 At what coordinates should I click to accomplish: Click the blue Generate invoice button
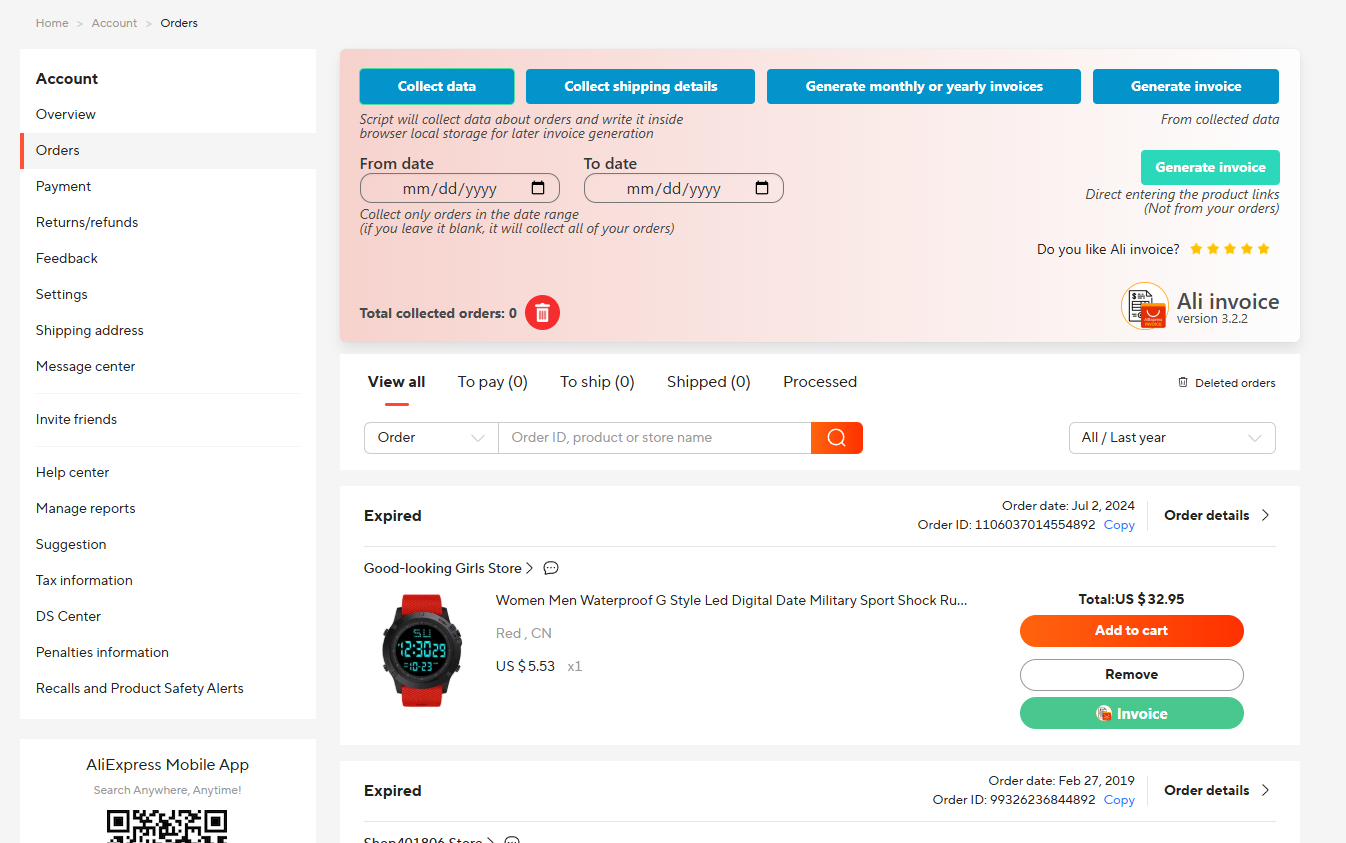(x=1186, y=86)
